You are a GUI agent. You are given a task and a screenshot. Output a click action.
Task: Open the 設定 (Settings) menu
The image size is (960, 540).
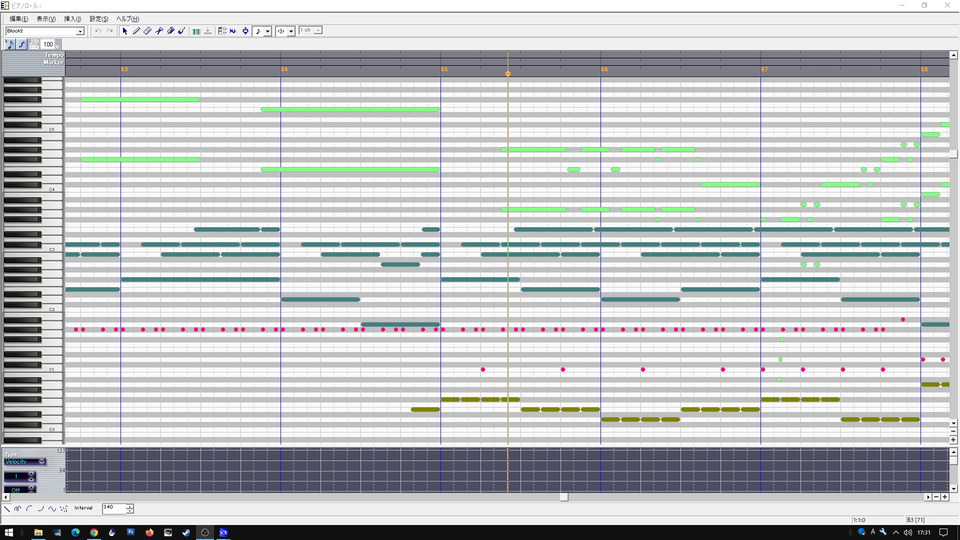tap(99, 19)
